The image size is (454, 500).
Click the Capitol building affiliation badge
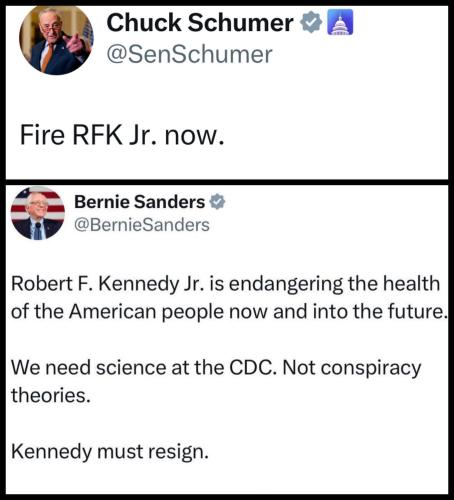[340, 22]
